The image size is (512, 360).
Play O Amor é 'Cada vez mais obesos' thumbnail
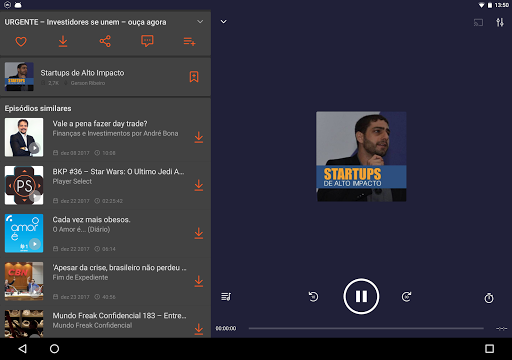pos(24,233)
